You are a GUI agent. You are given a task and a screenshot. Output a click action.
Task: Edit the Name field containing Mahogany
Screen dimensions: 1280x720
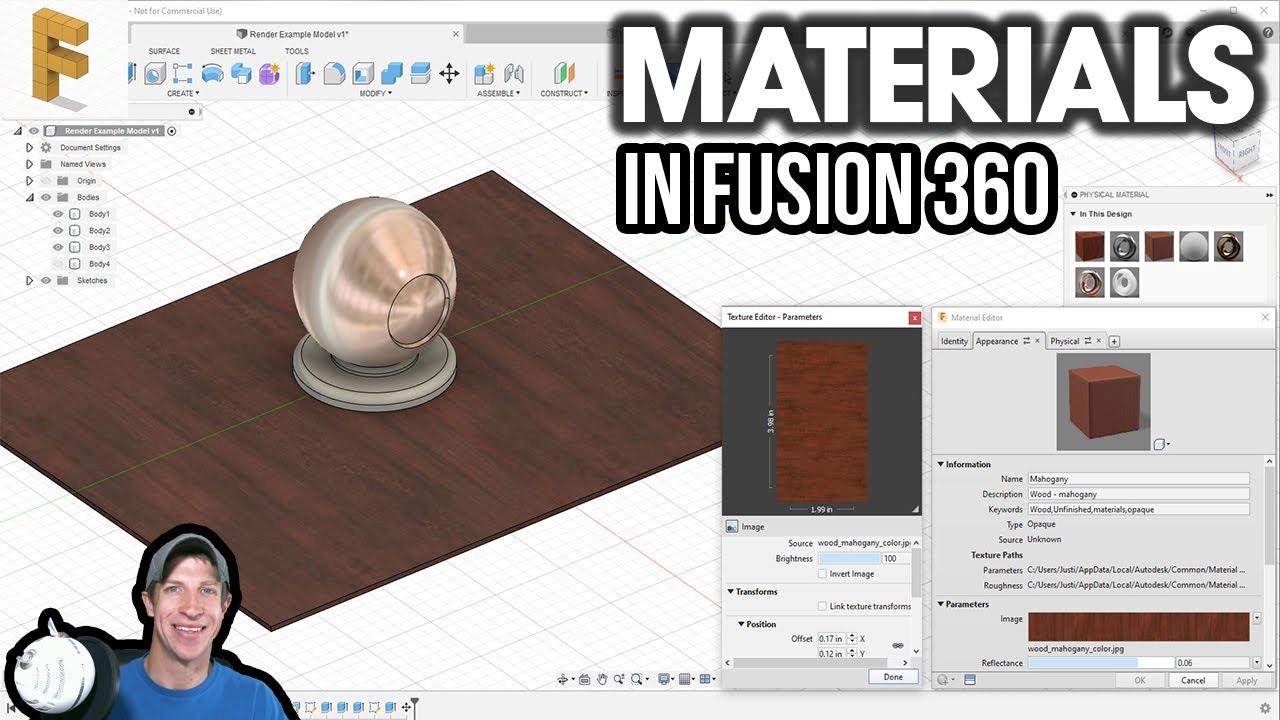[1139, 479]
